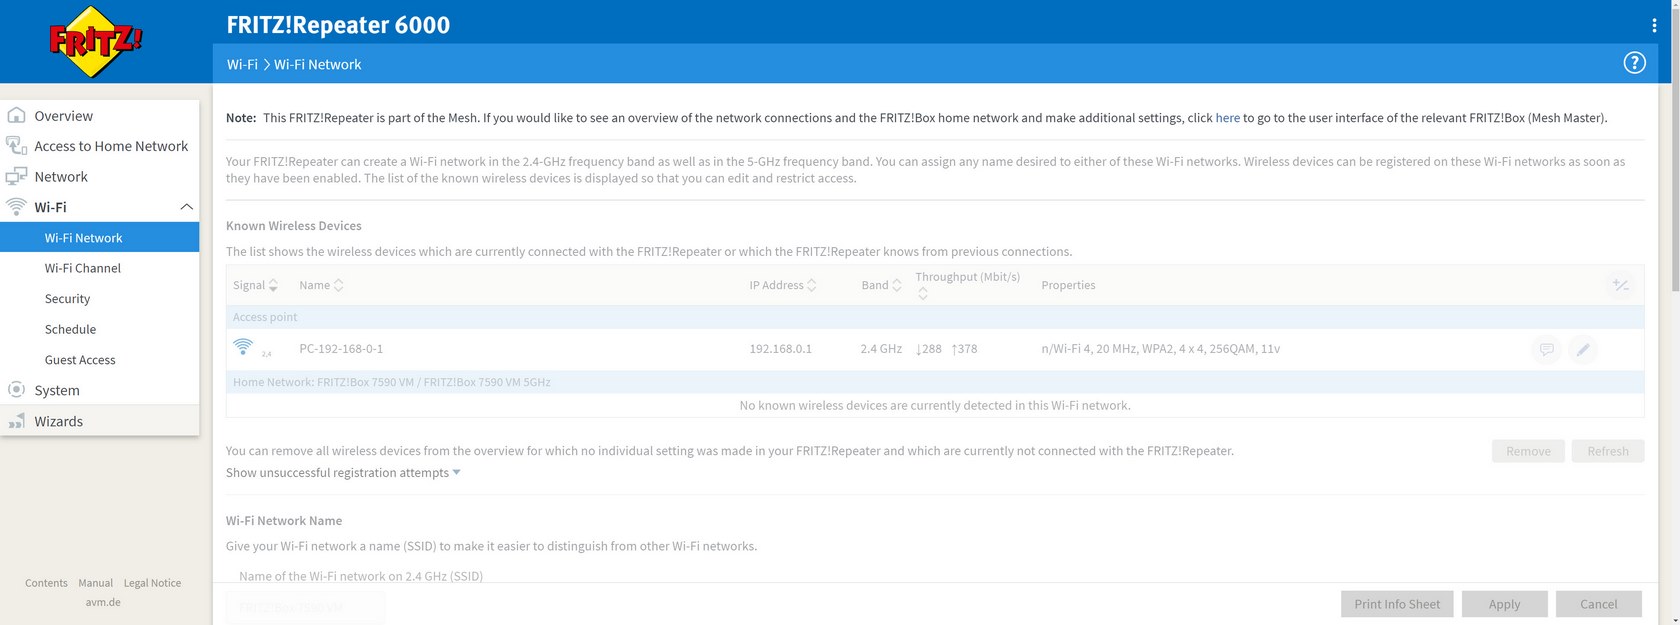Viewport: 1680px width, 625px height.
Task: Open the Legal Notice link
Action: click(152, 583)
